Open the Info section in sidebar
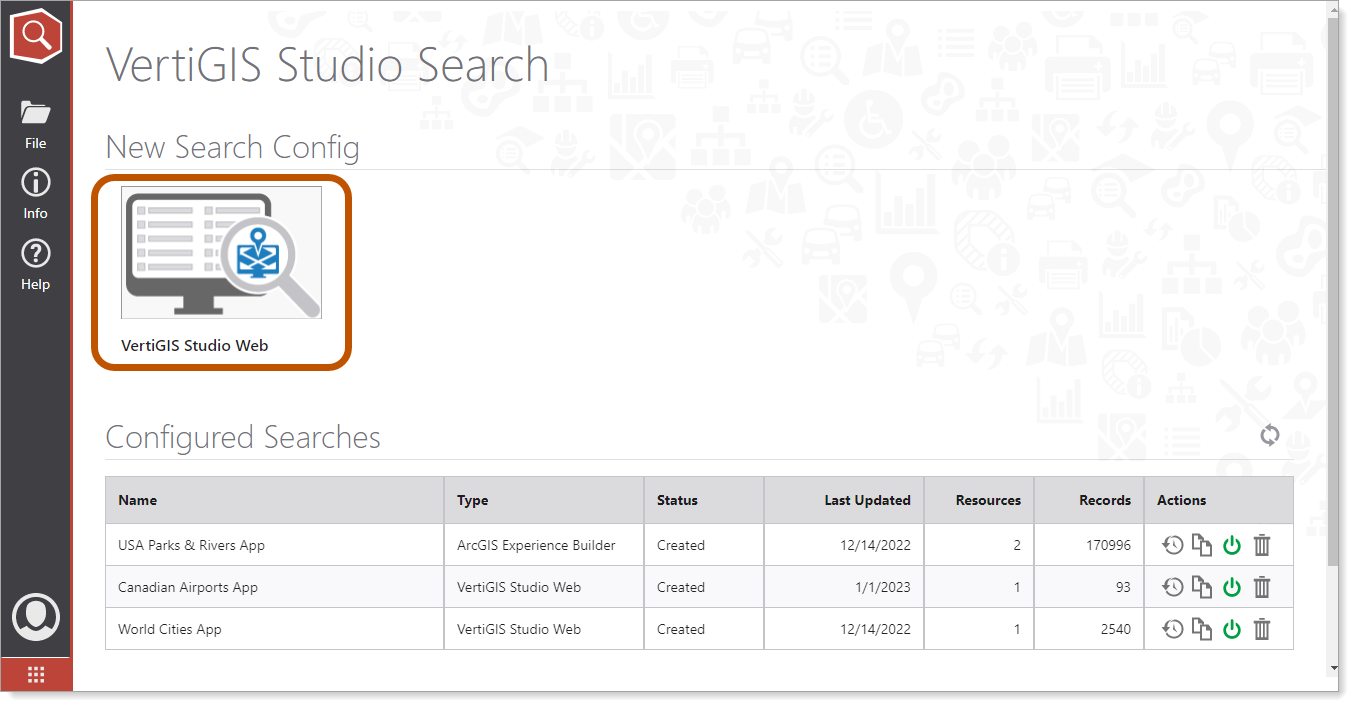This screenshot has width=1354, height=707. (36, 193)
